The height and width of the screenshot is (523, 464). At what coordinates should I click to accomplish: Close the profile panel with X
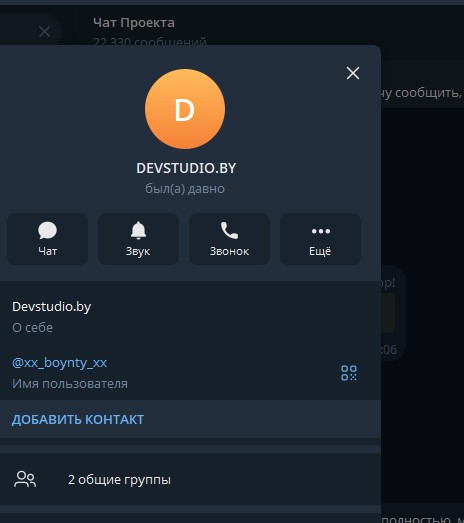(x=353, y=73)
